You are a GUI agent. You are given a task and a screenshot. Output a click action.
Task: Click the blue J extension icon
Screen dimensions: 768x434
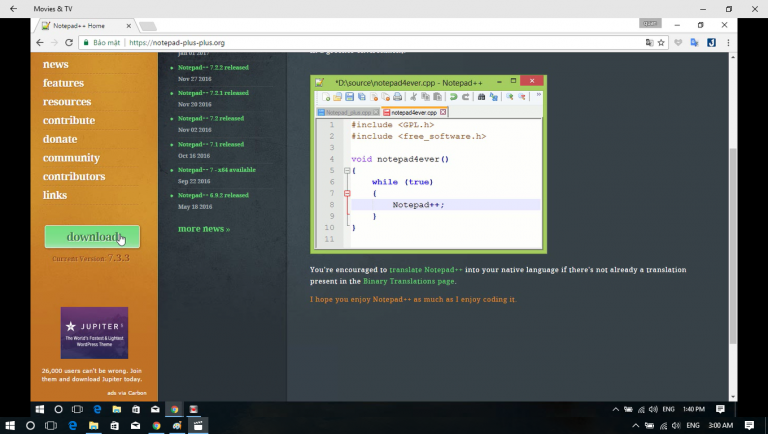[712, 43]
